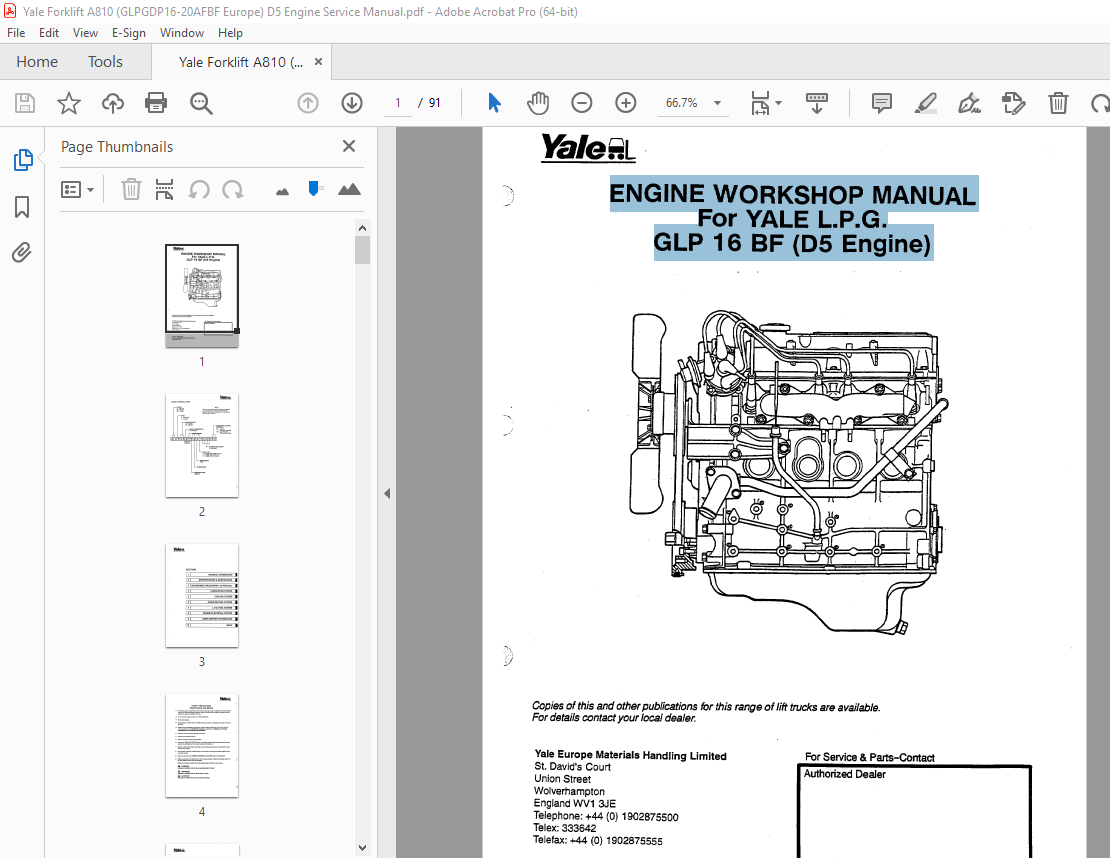Select page 2 thumbnail

point(202,446)
